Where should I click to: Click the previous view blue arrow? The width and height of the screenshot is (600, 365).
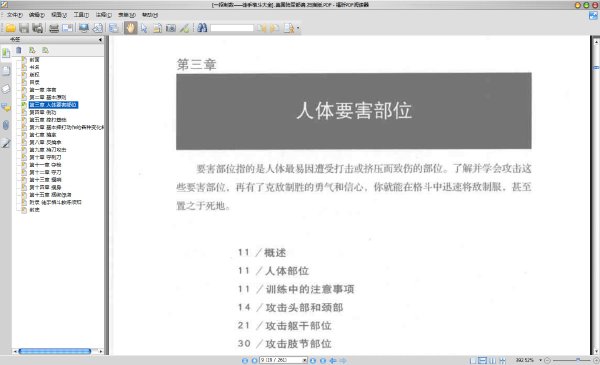(x=333, y=360)
